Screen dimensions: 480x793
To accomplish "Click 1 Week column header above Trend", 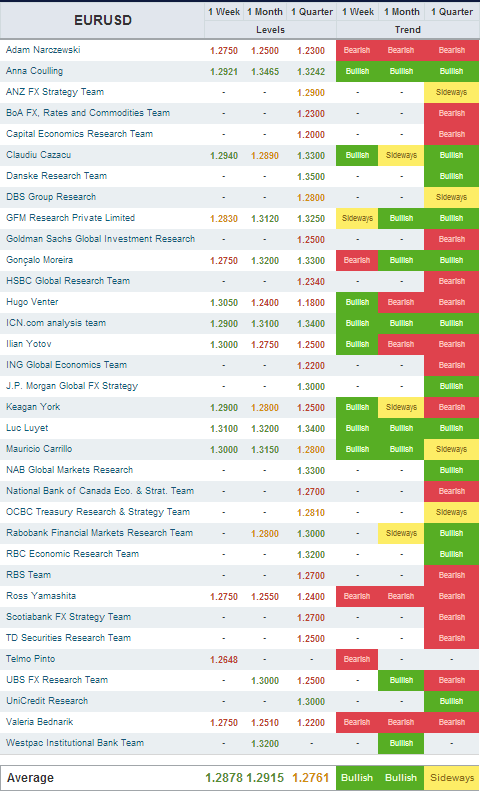I will [x=358, y=12].
